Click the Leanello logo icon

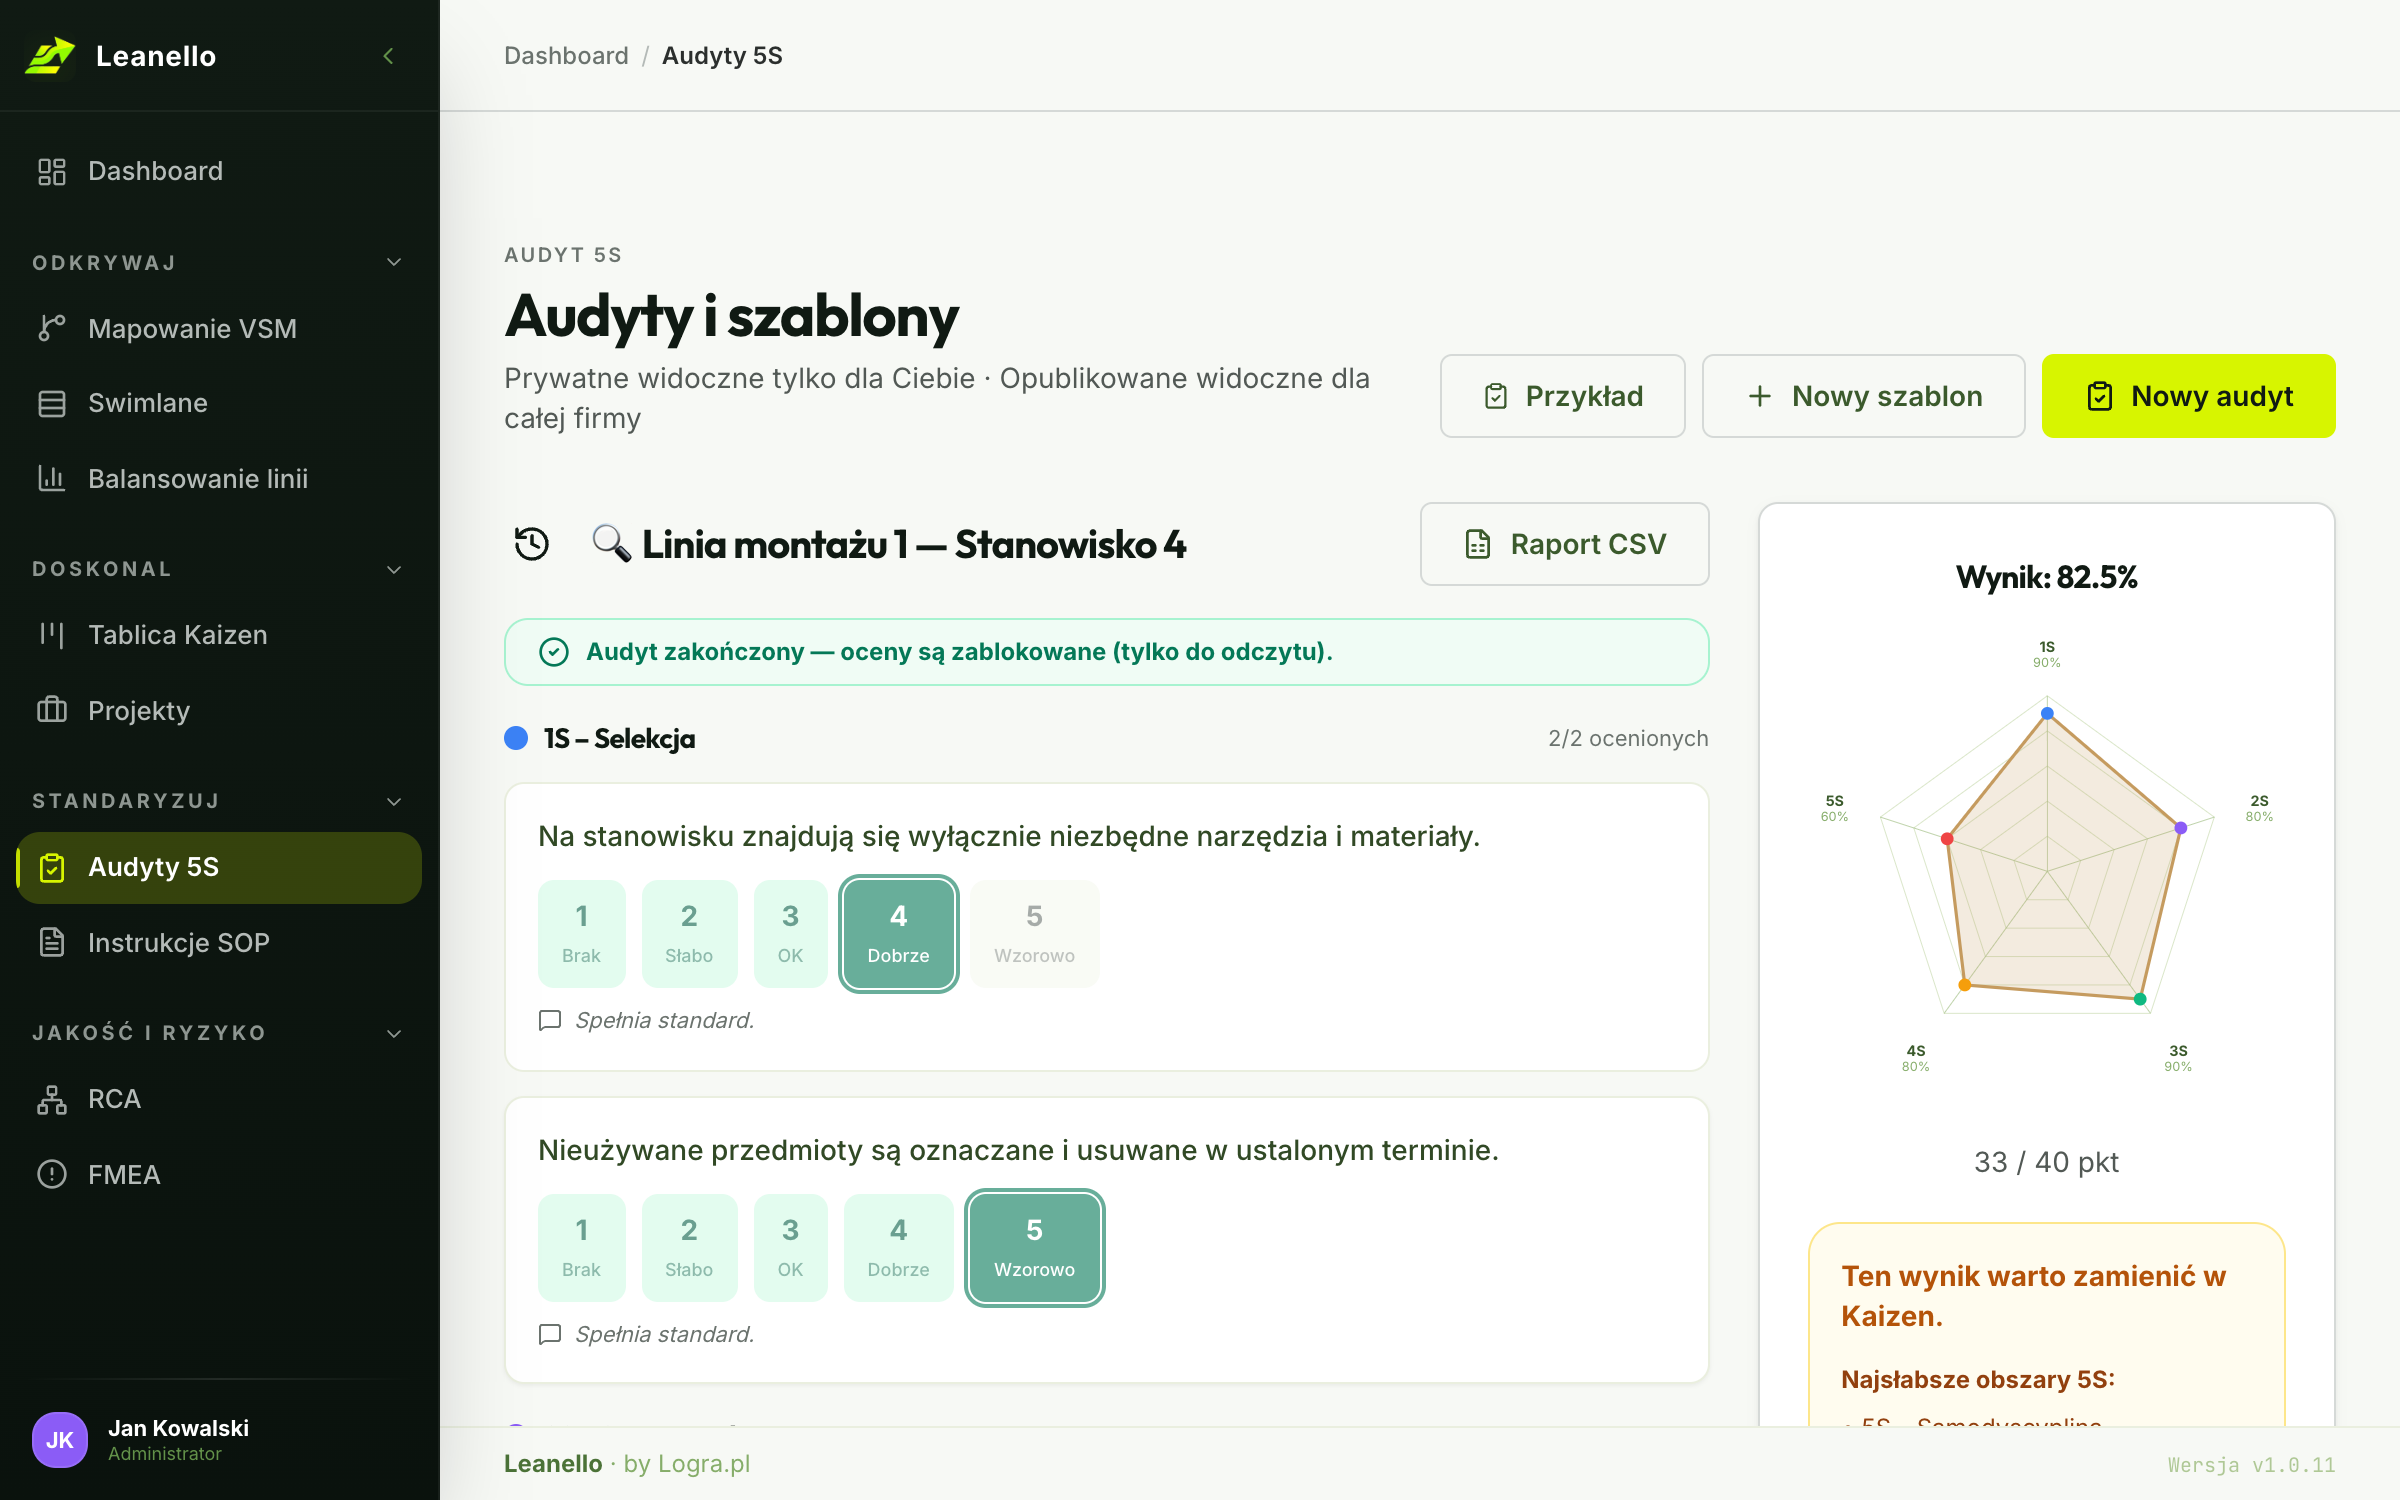[50, 56]
